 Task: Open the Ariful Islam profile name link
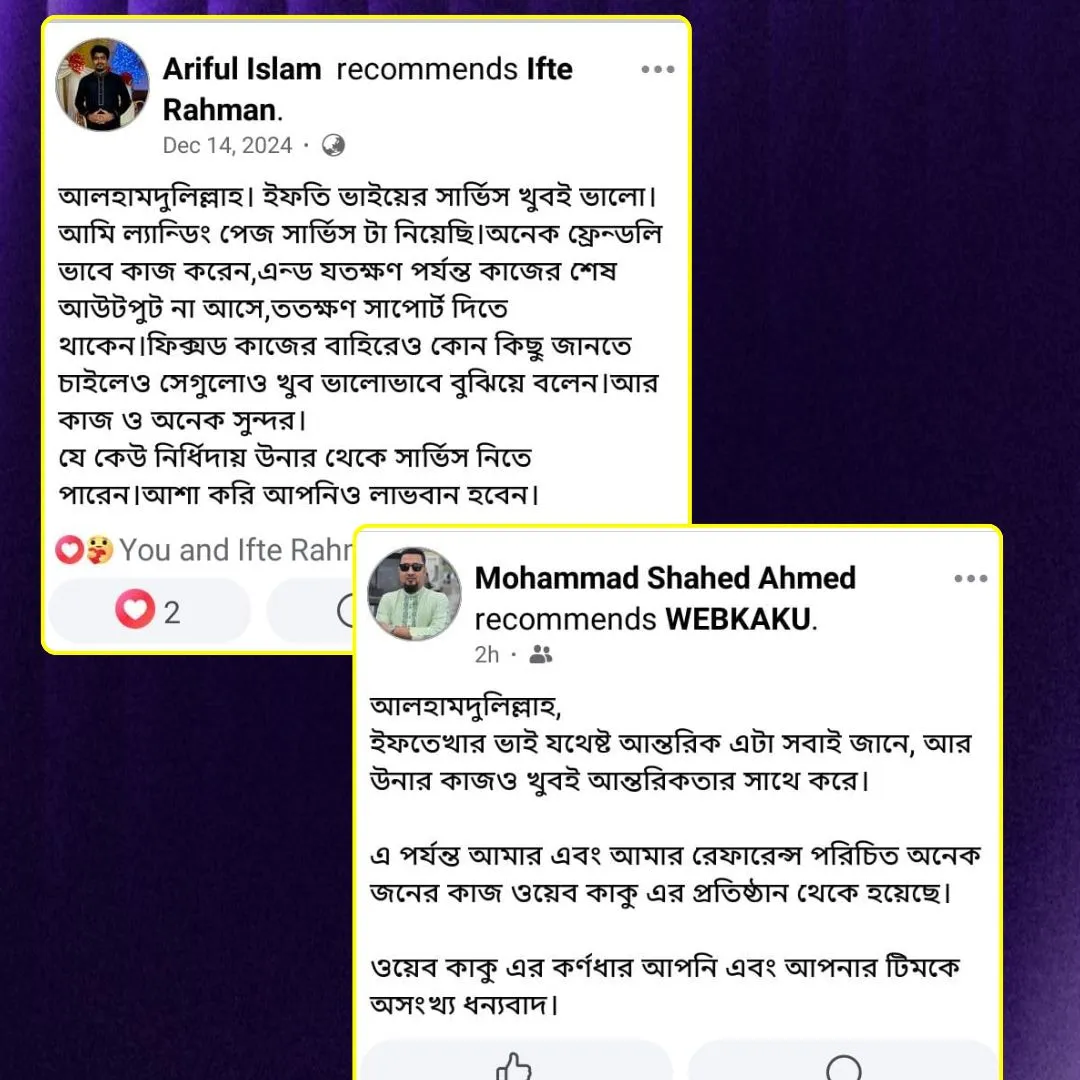click(x=242, y=69)
